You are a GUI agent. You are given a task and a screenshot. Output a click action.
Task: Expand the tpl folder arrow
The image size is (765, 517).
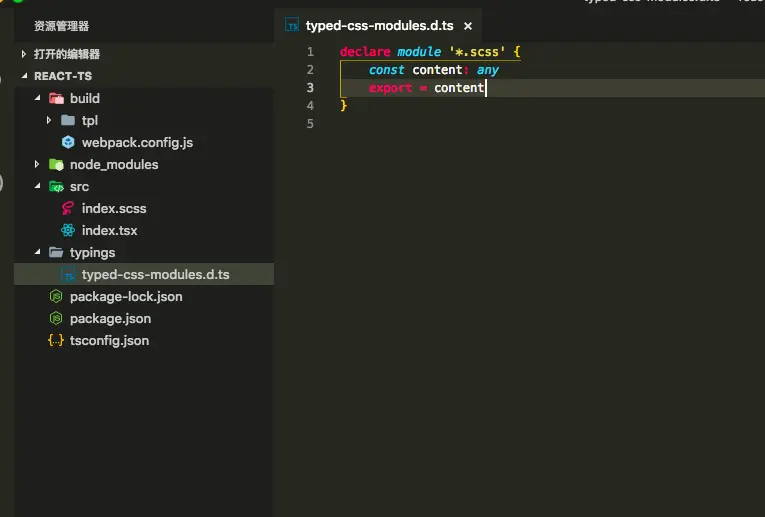click(50, 121)
